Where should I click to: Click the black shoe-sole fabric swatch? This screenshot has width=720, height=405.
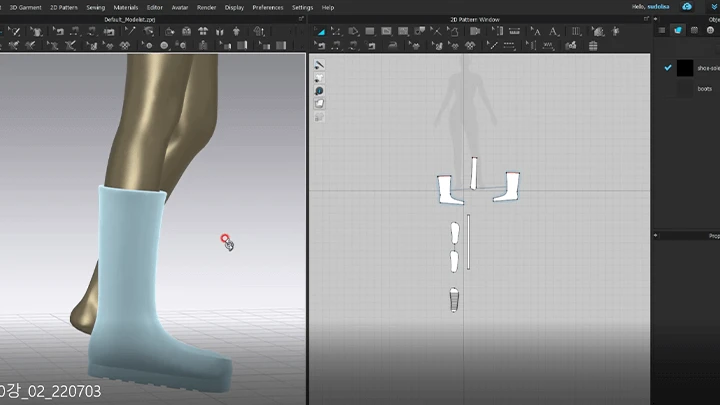click(685, 68)
